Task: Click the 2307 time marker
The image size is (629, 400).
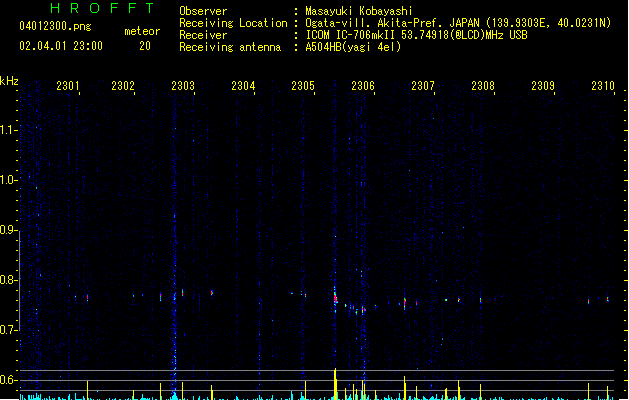Action: coord(423,85)
